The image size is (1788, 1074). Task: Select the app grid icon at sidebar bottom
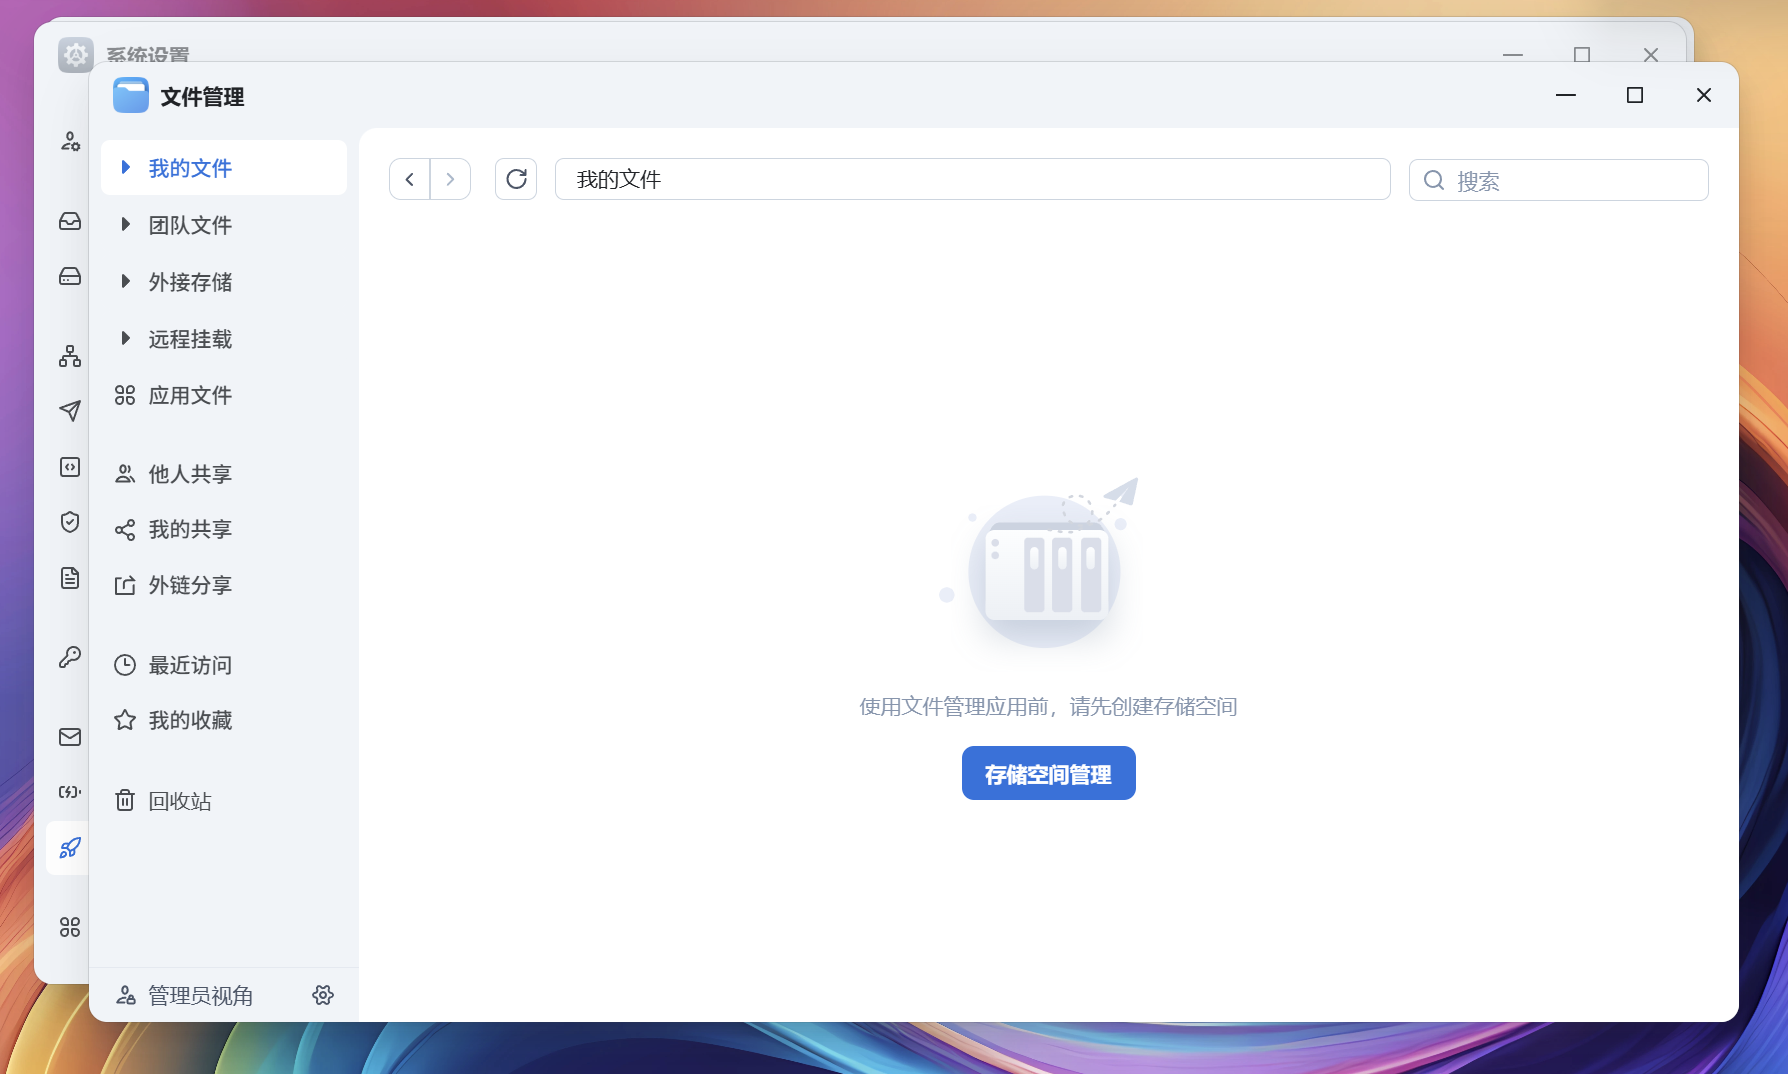(x=69, y=927)
